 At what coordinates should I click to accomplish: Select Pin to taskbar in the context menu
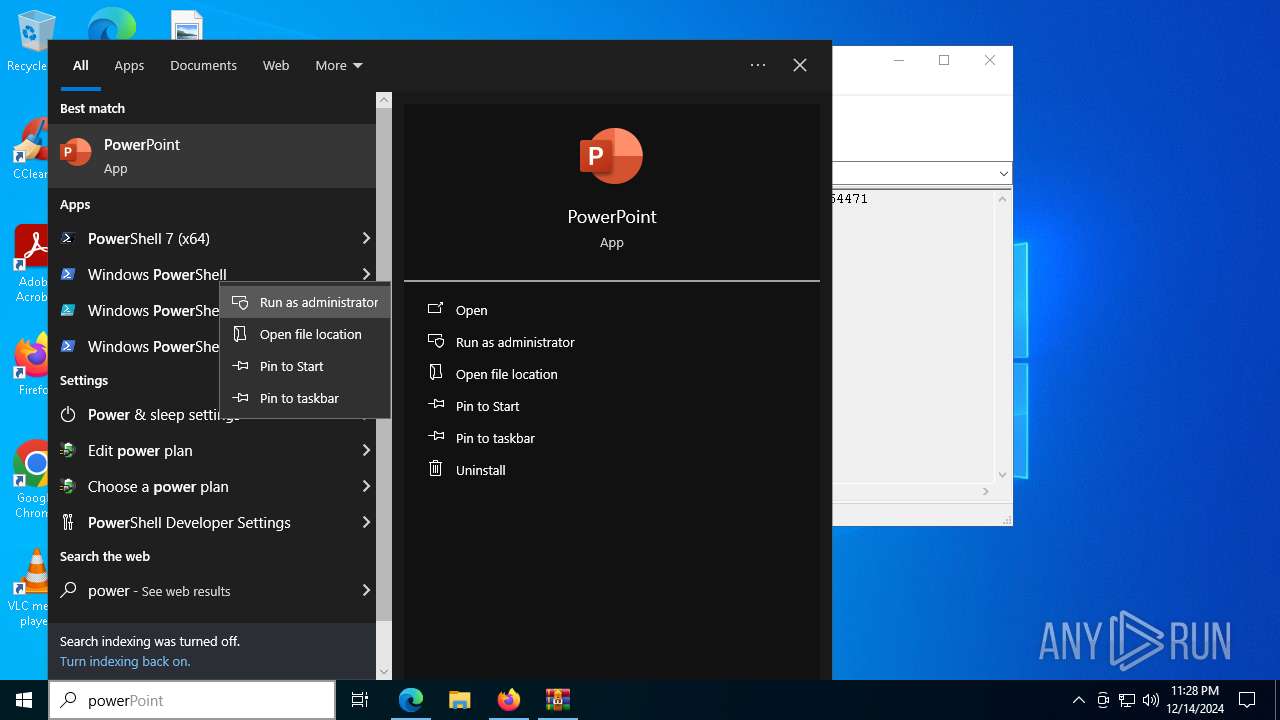click(305, 398)
